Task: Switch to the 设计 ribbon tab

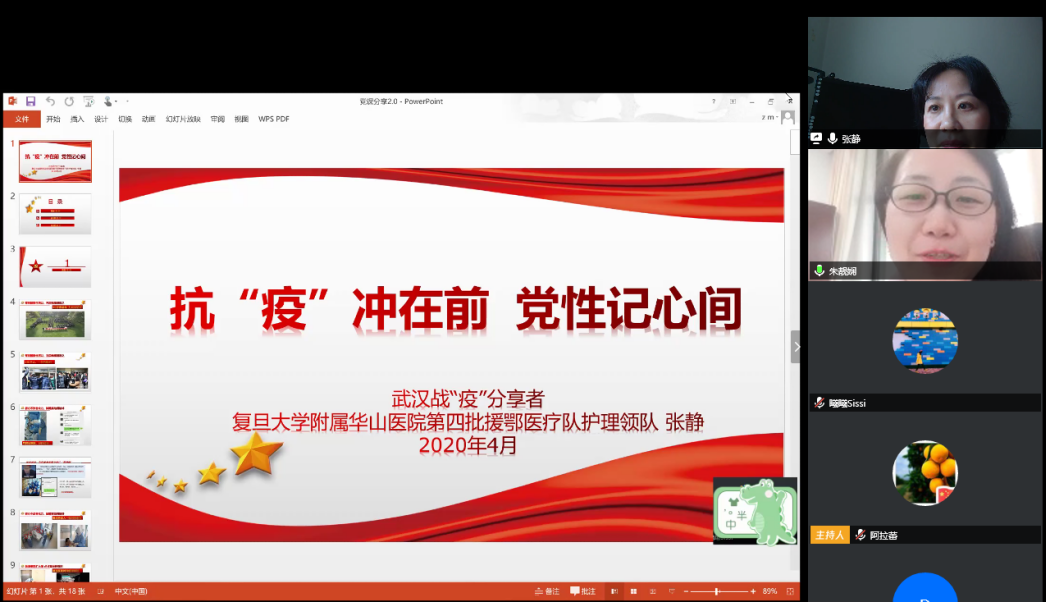Action: click(x=101, y=119)
